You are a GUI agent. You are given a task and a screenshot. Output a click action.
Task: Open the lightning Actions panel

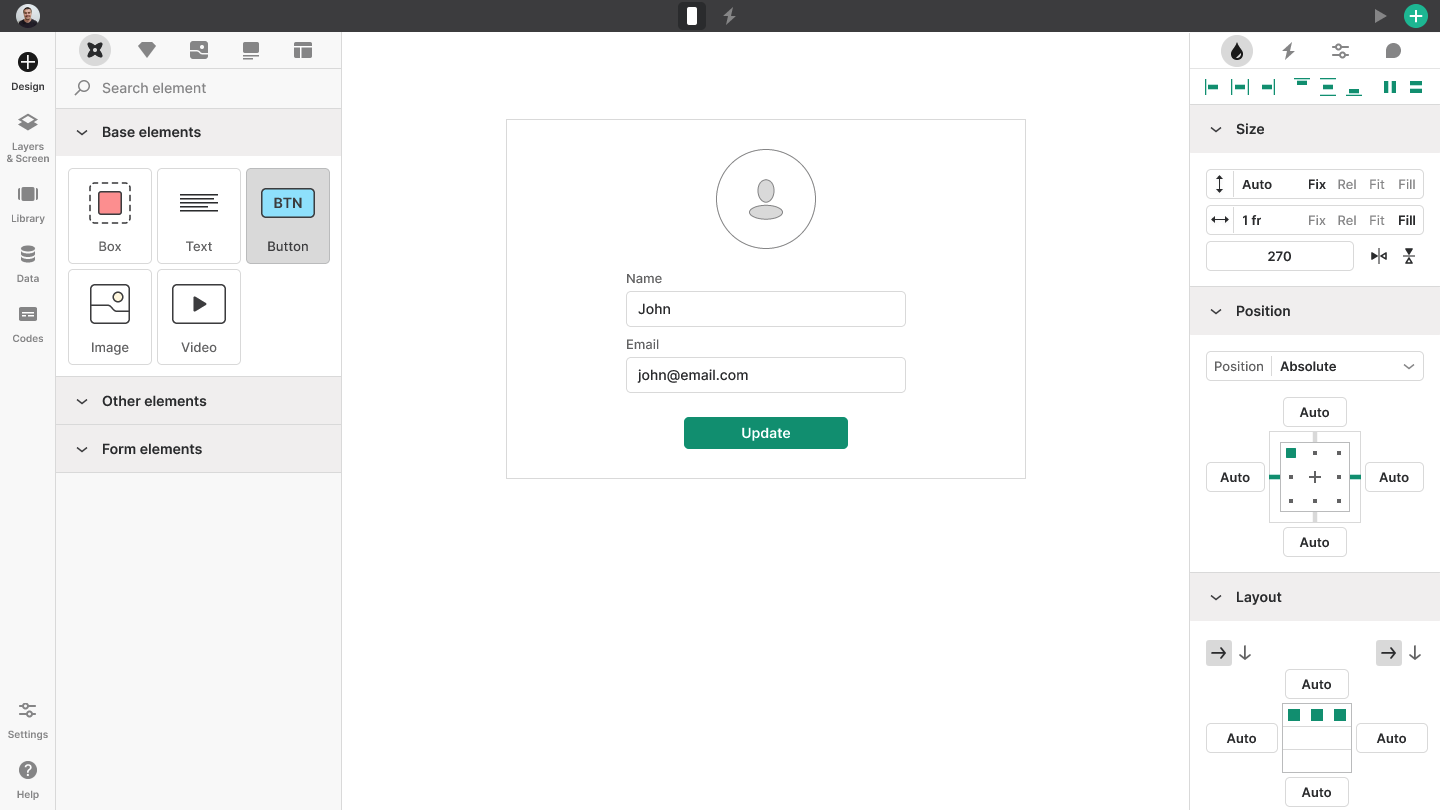click(1288, 51)
